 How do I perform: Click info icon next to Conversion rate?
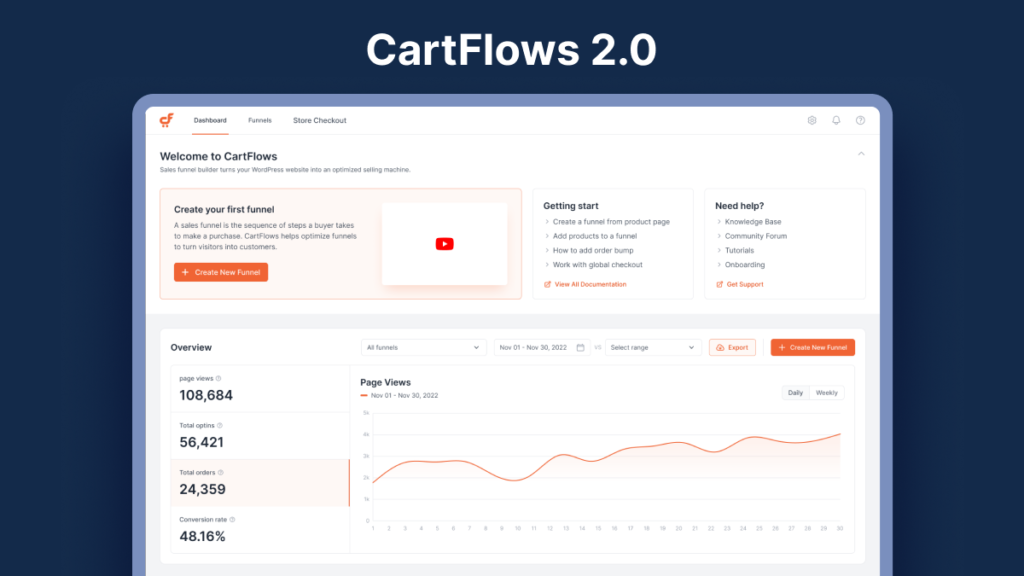point(232,519)
